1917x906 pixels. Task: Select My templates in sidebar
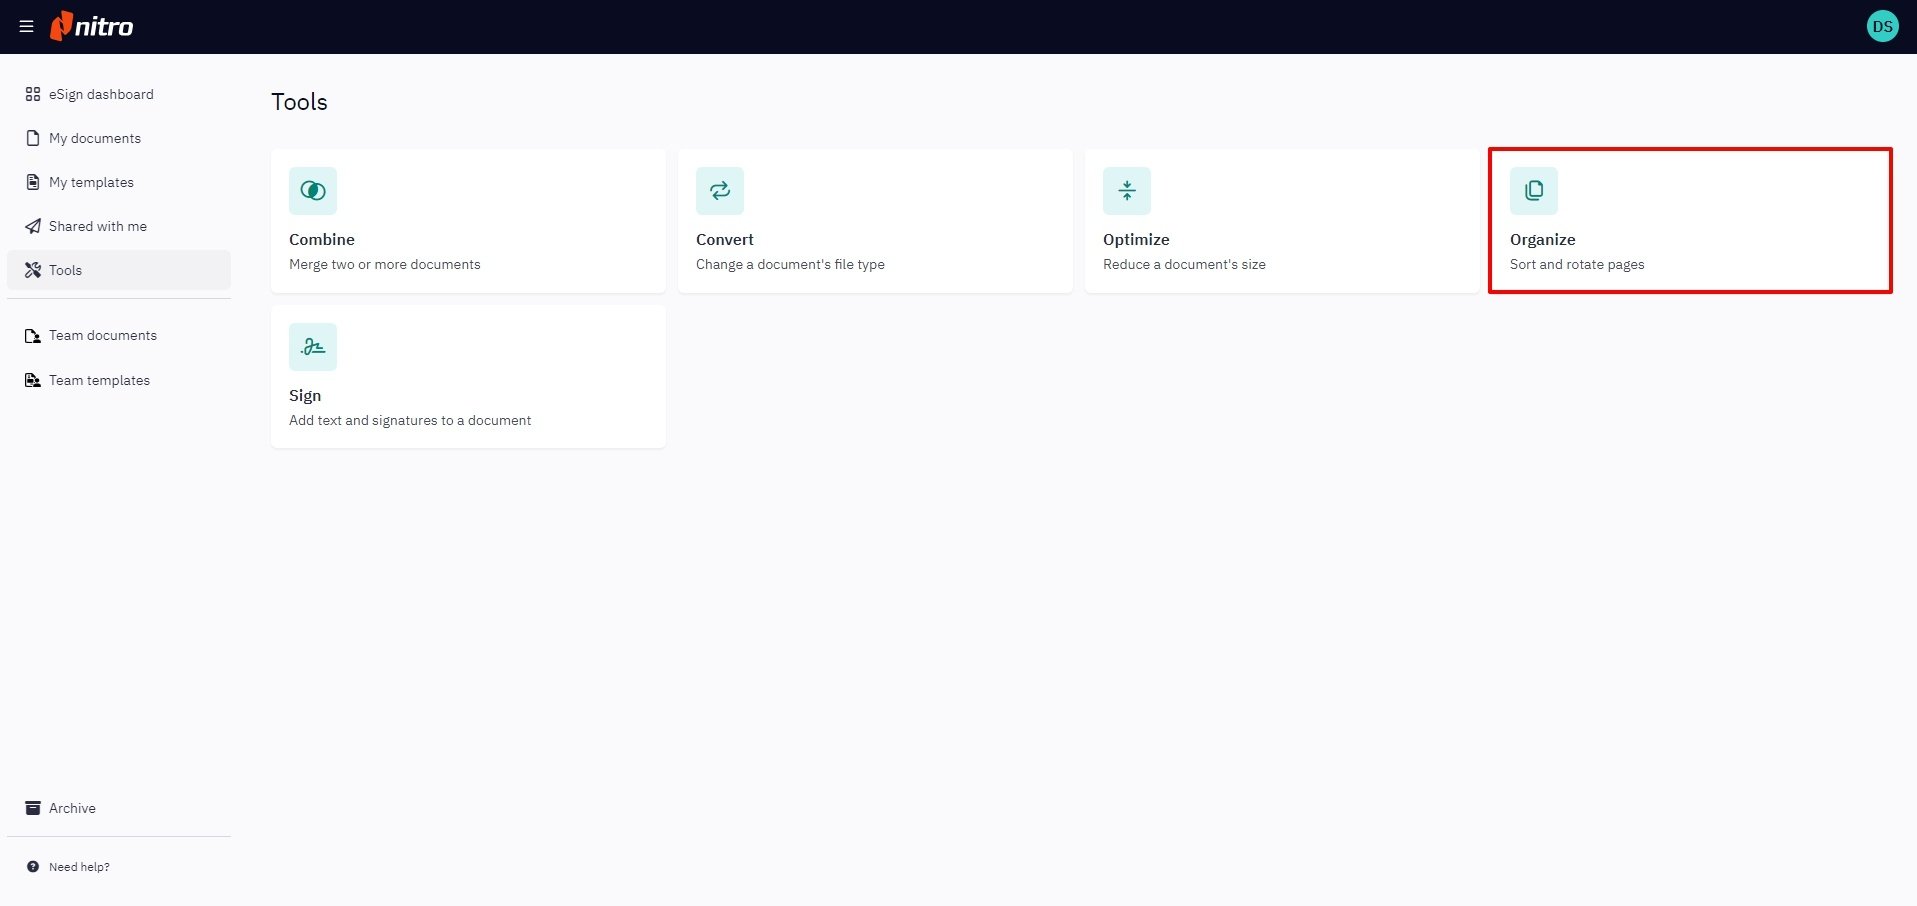tap(91, 182)
